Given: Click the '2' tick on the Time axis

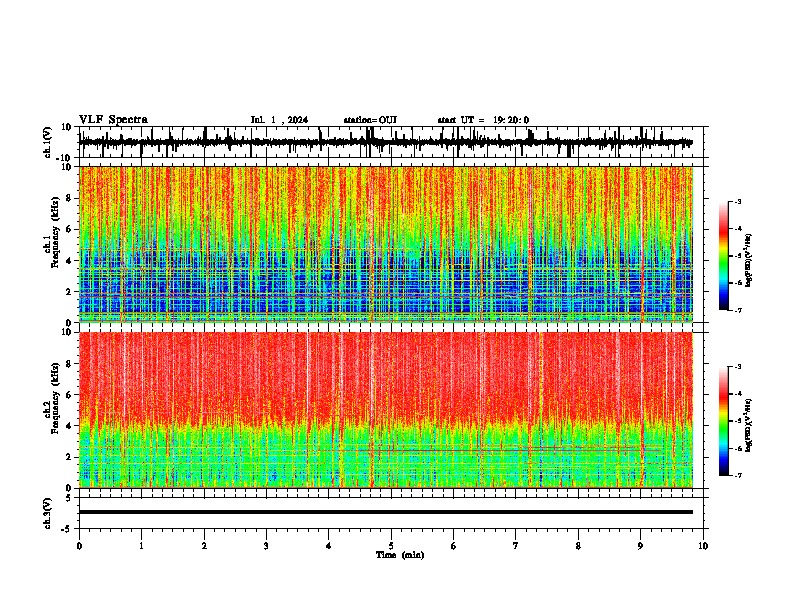Looking at the screenshot, I should (204, 546).
